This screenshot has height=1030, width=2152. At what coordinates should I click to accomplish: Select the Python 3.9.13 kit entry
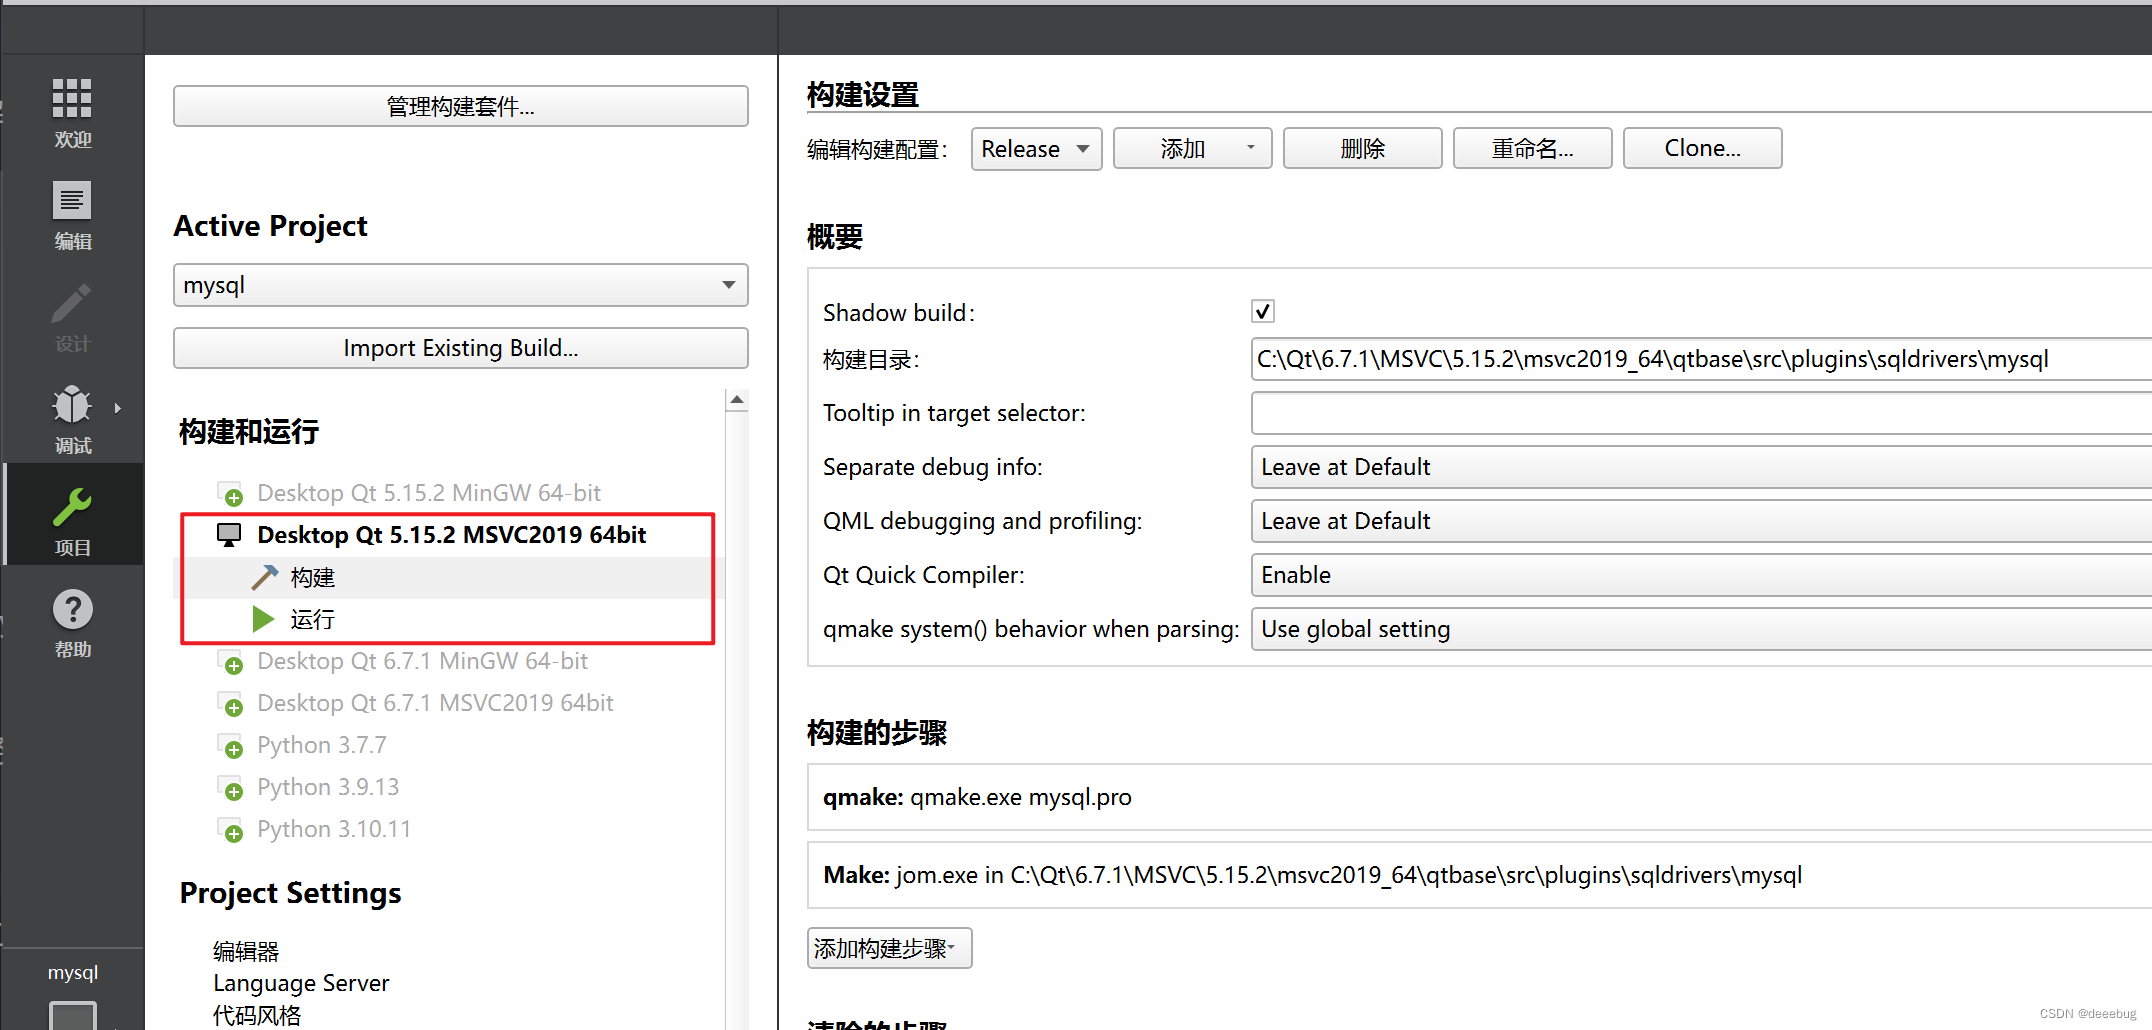328,787
